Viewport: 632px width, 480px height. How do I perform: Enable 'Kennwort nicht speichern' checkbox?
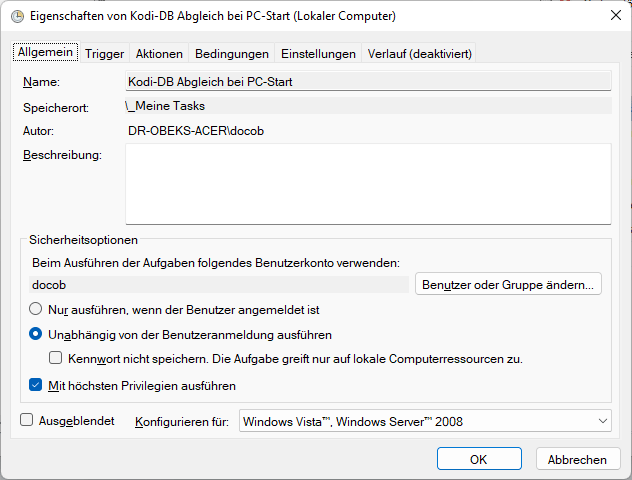(56, 358)
